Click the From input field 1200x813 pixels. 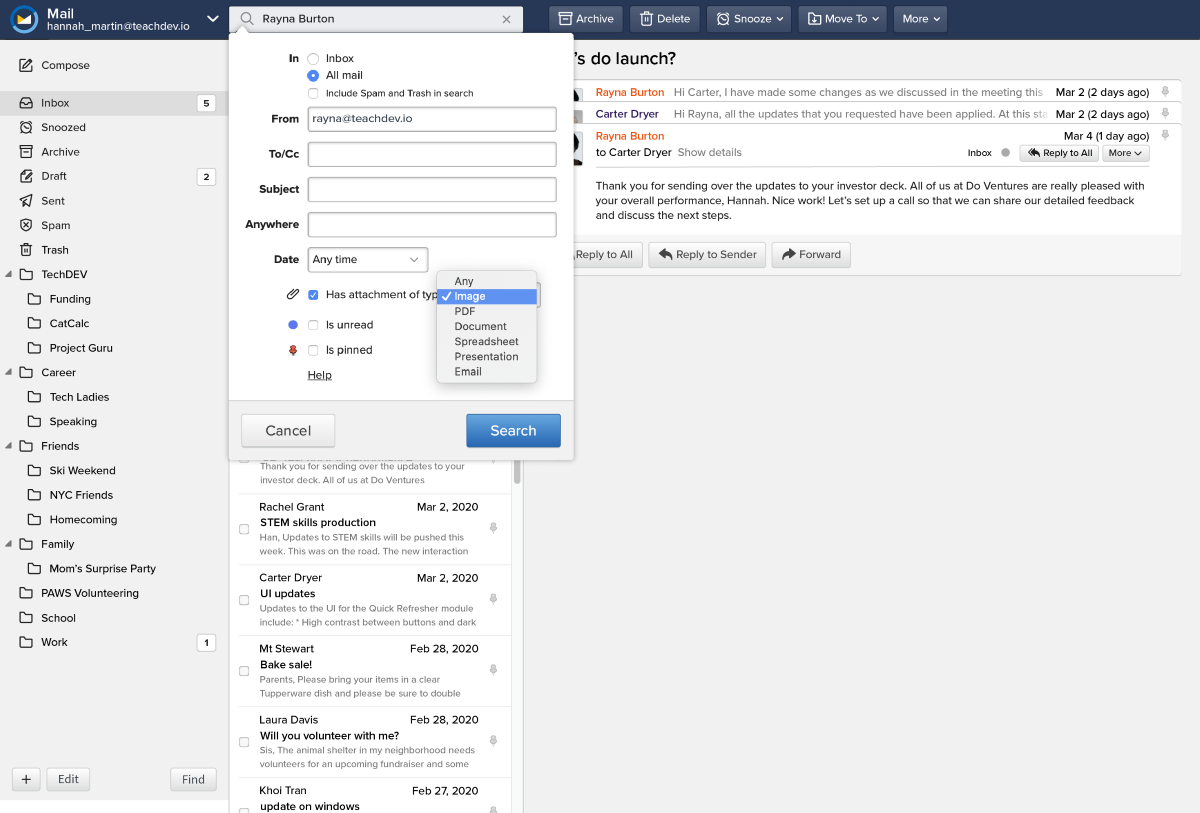[432, 119]
